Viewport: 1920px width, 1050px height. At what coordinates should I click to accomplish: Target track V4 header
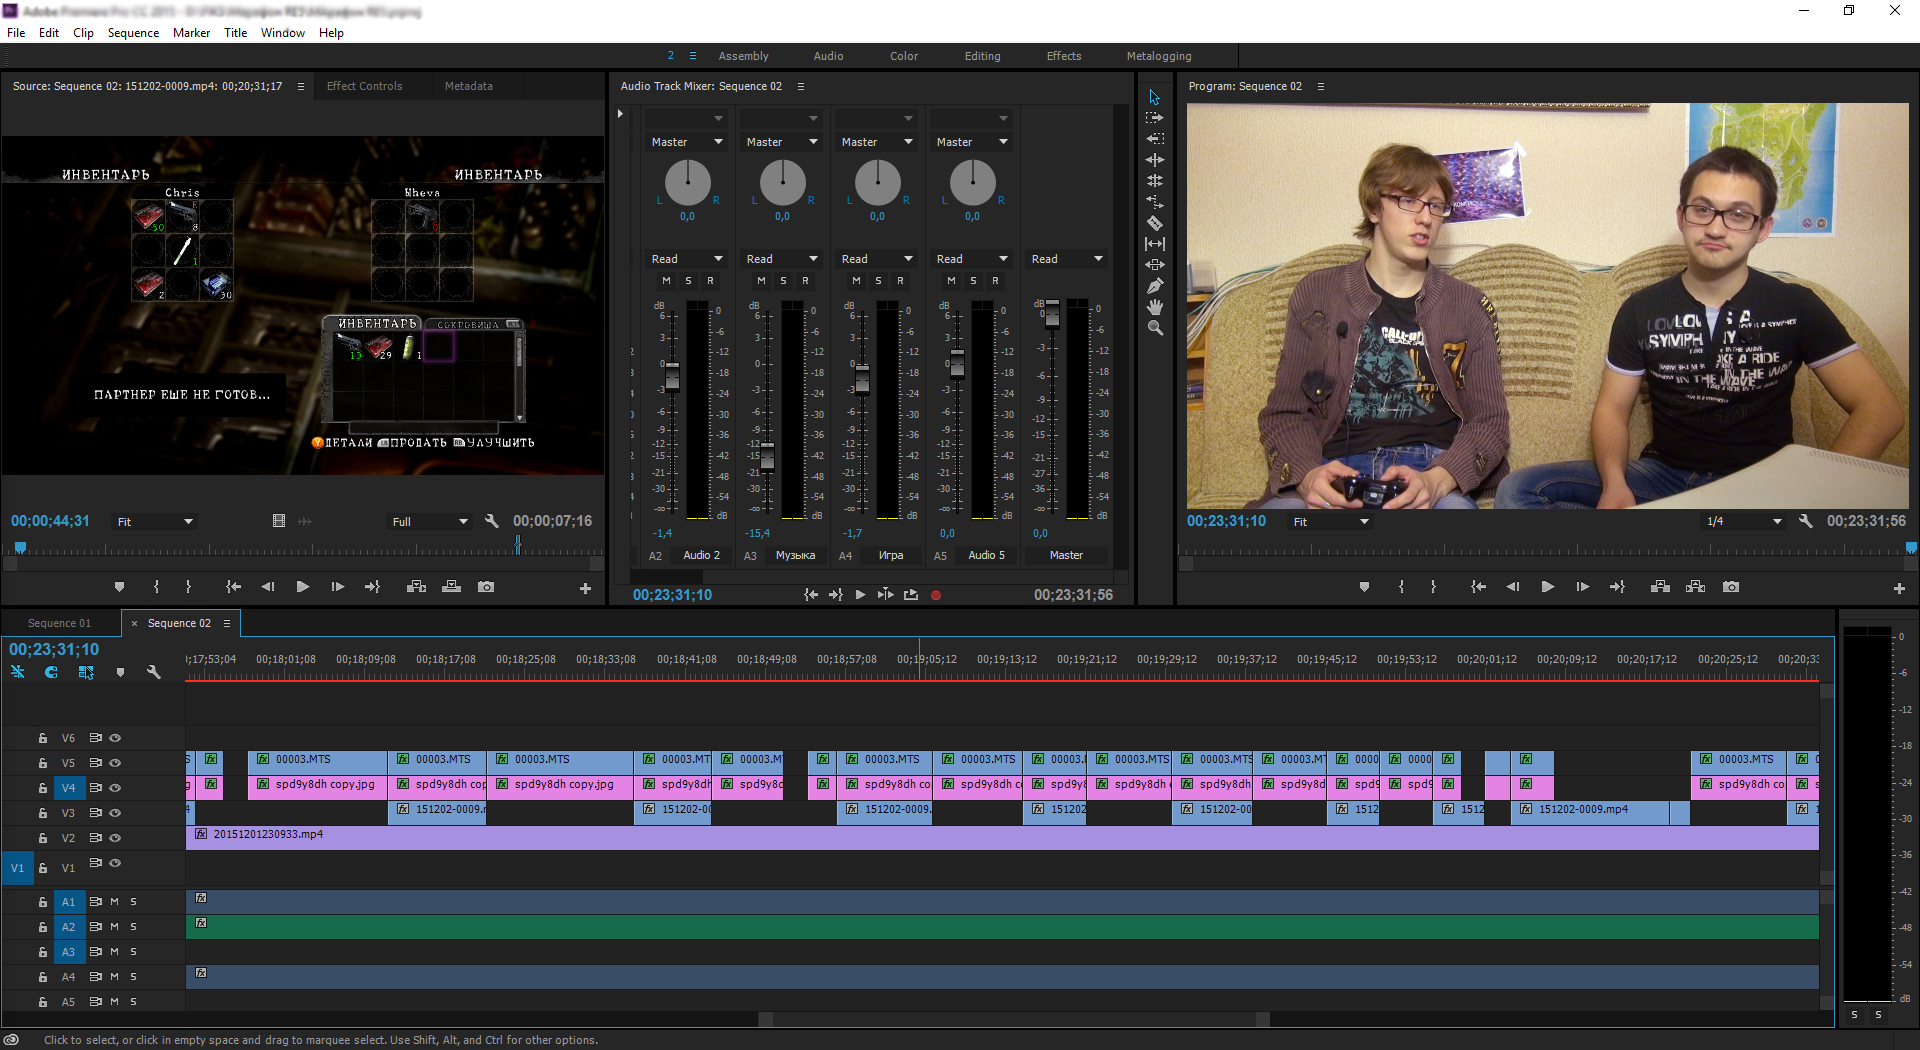pos(68,788)
